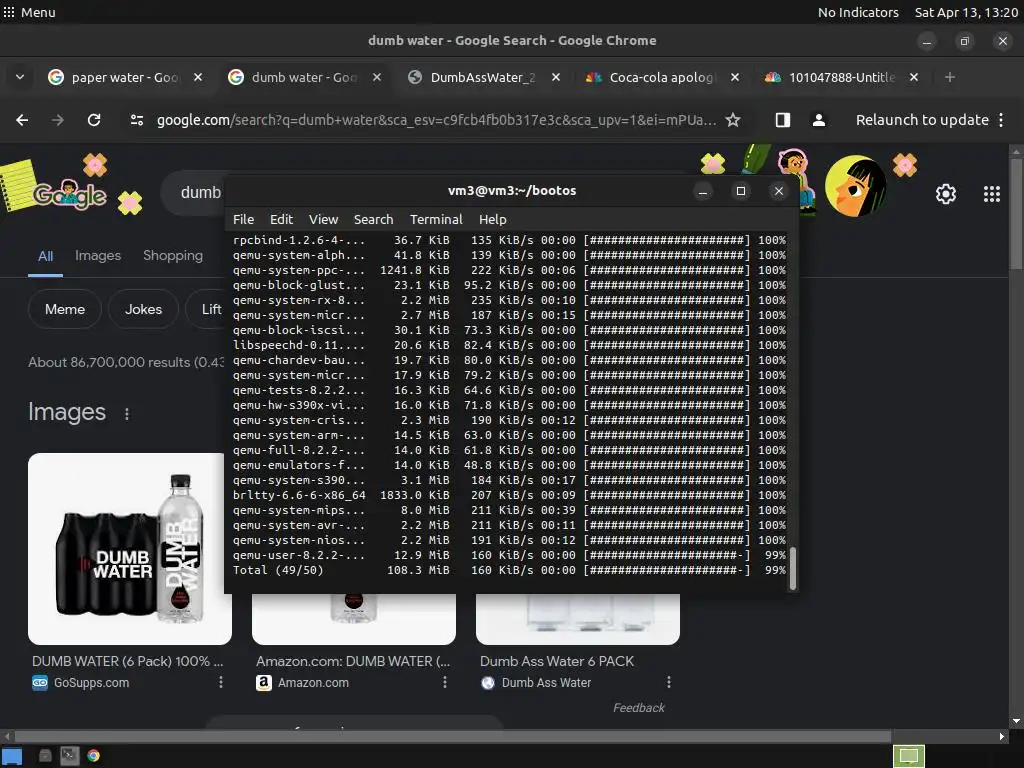Open a new Chrome tab
The width and height of the screenshot is (1024, 768).
coord(950,77)
